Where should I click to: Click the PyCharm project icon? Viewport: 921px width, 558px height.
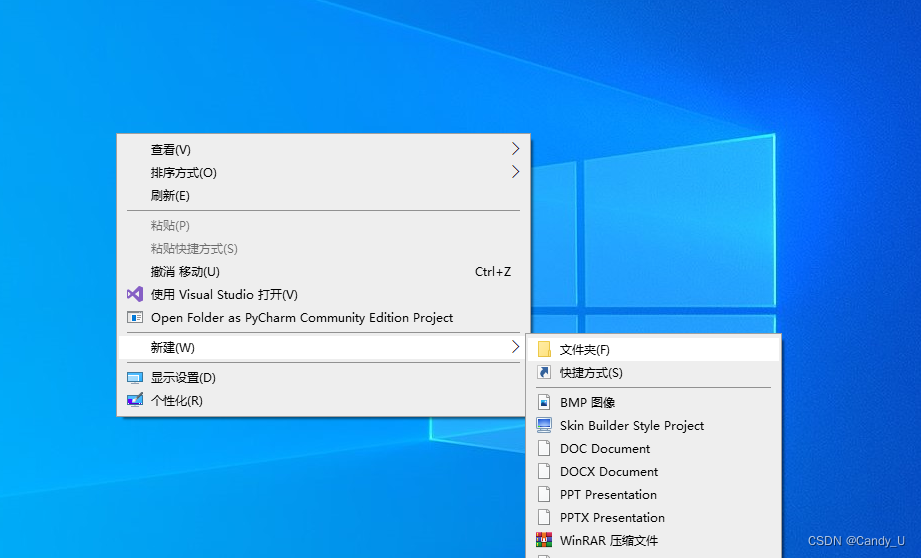(135, 318)
